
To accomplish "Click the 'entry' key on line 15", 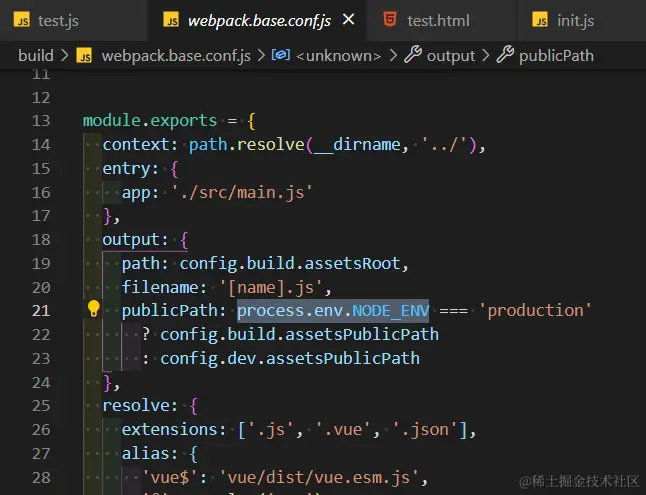I will pyautogui.click(x=126, y=169).
